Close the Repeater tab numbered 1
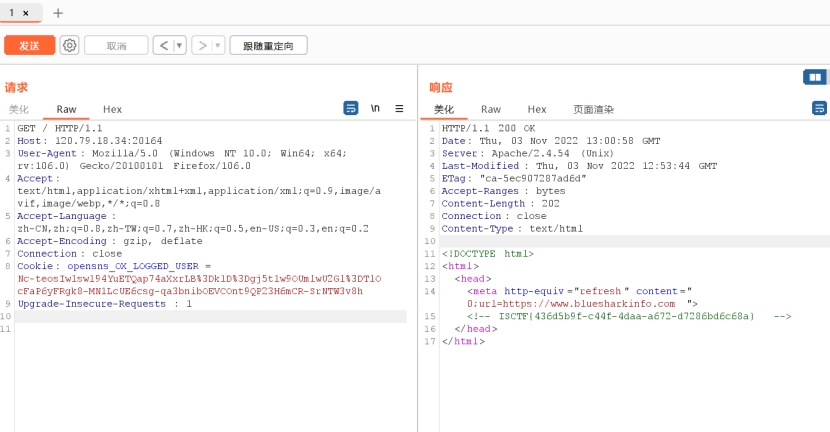This screenshot has width=830, height=432. 26,13
